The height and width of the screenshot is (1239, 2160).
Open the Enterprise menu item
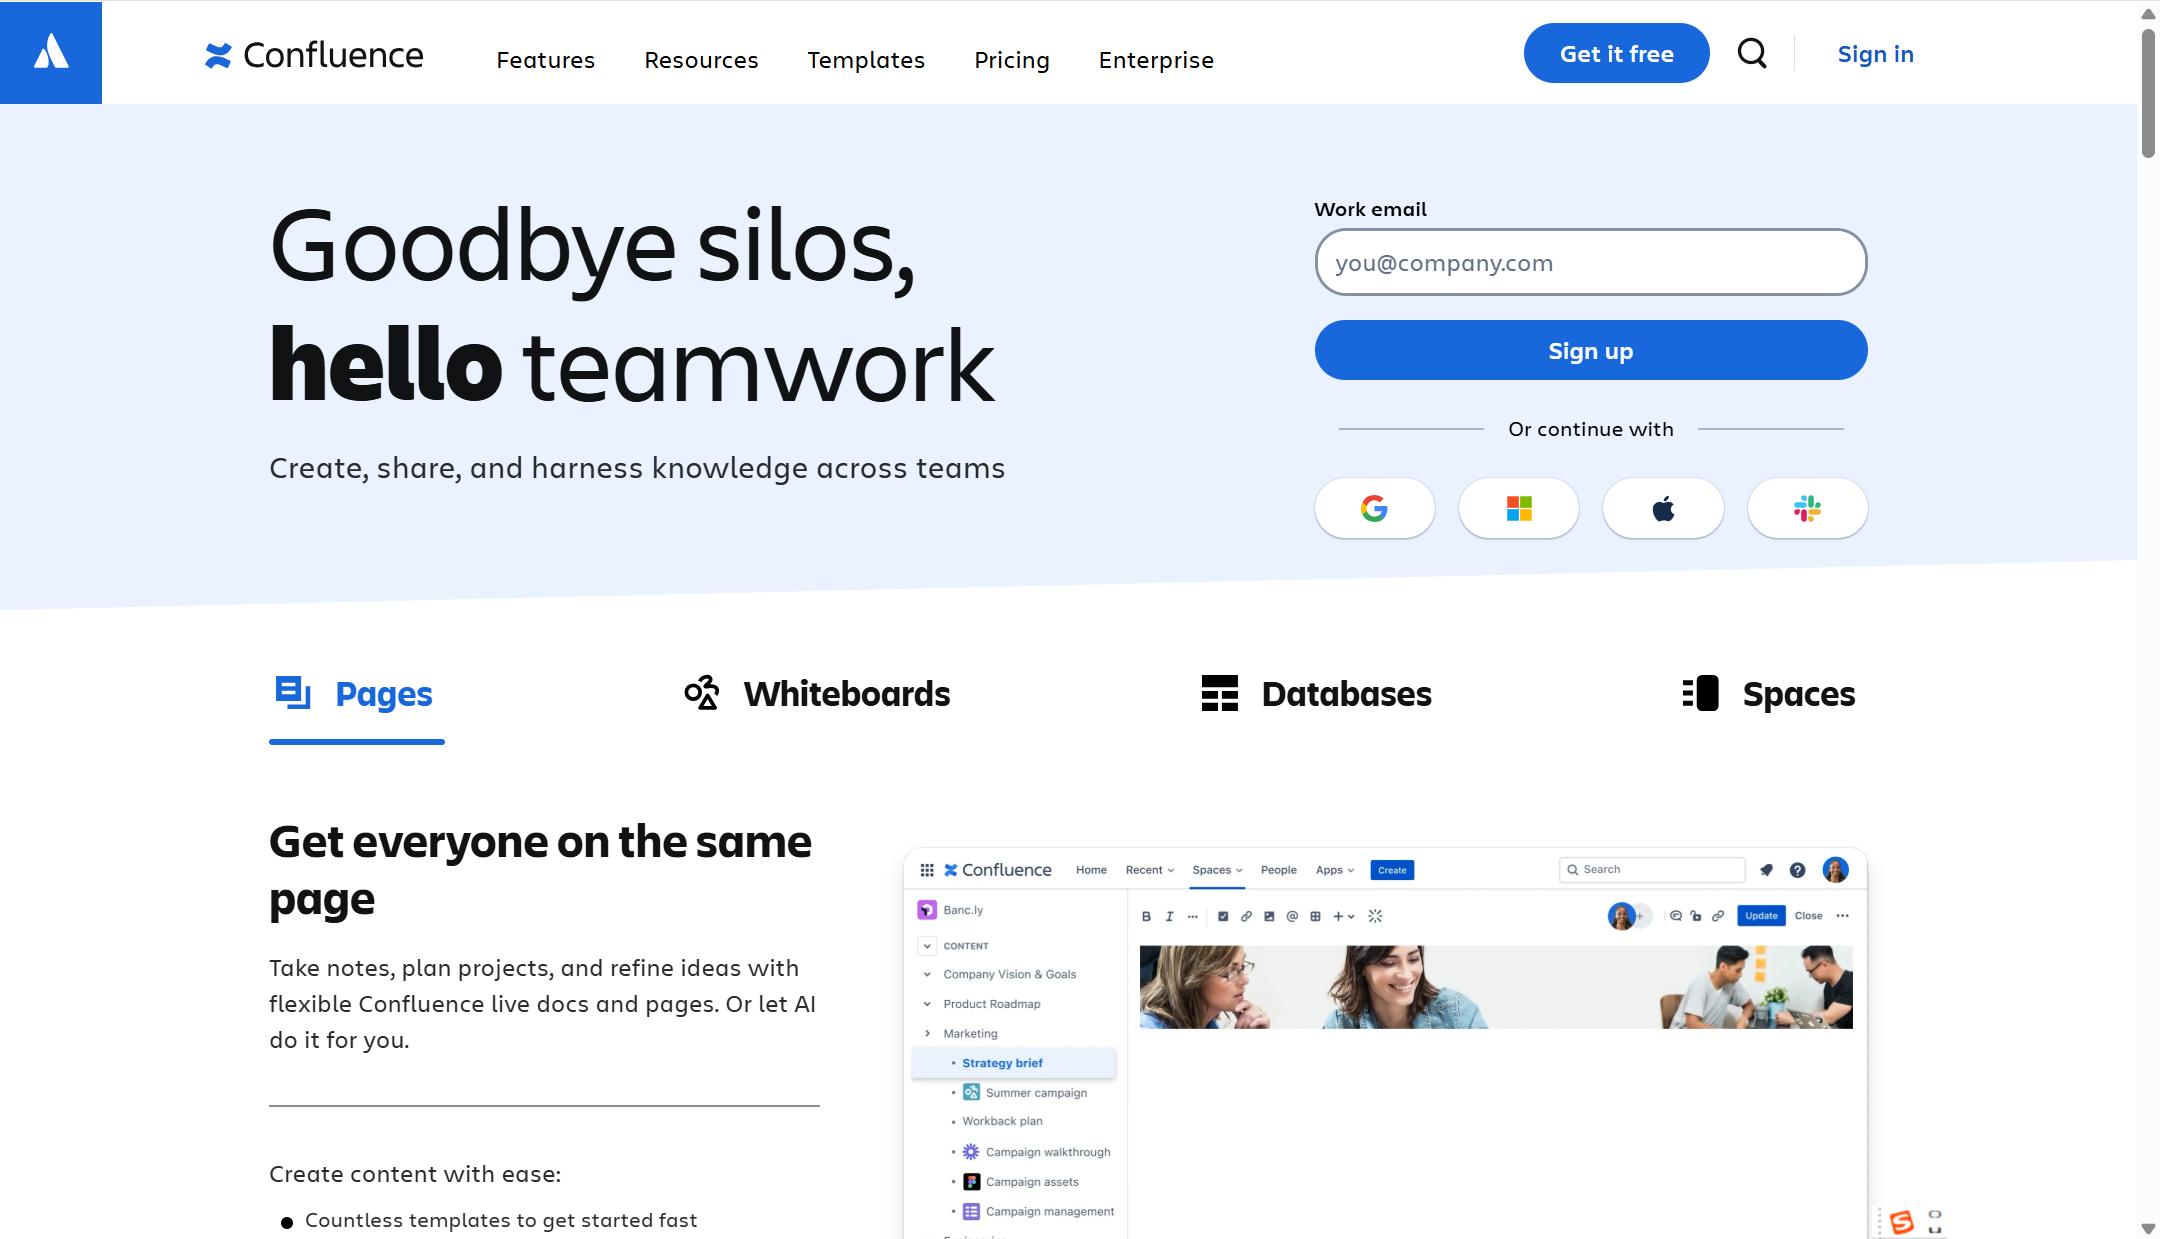point(1156,60)
